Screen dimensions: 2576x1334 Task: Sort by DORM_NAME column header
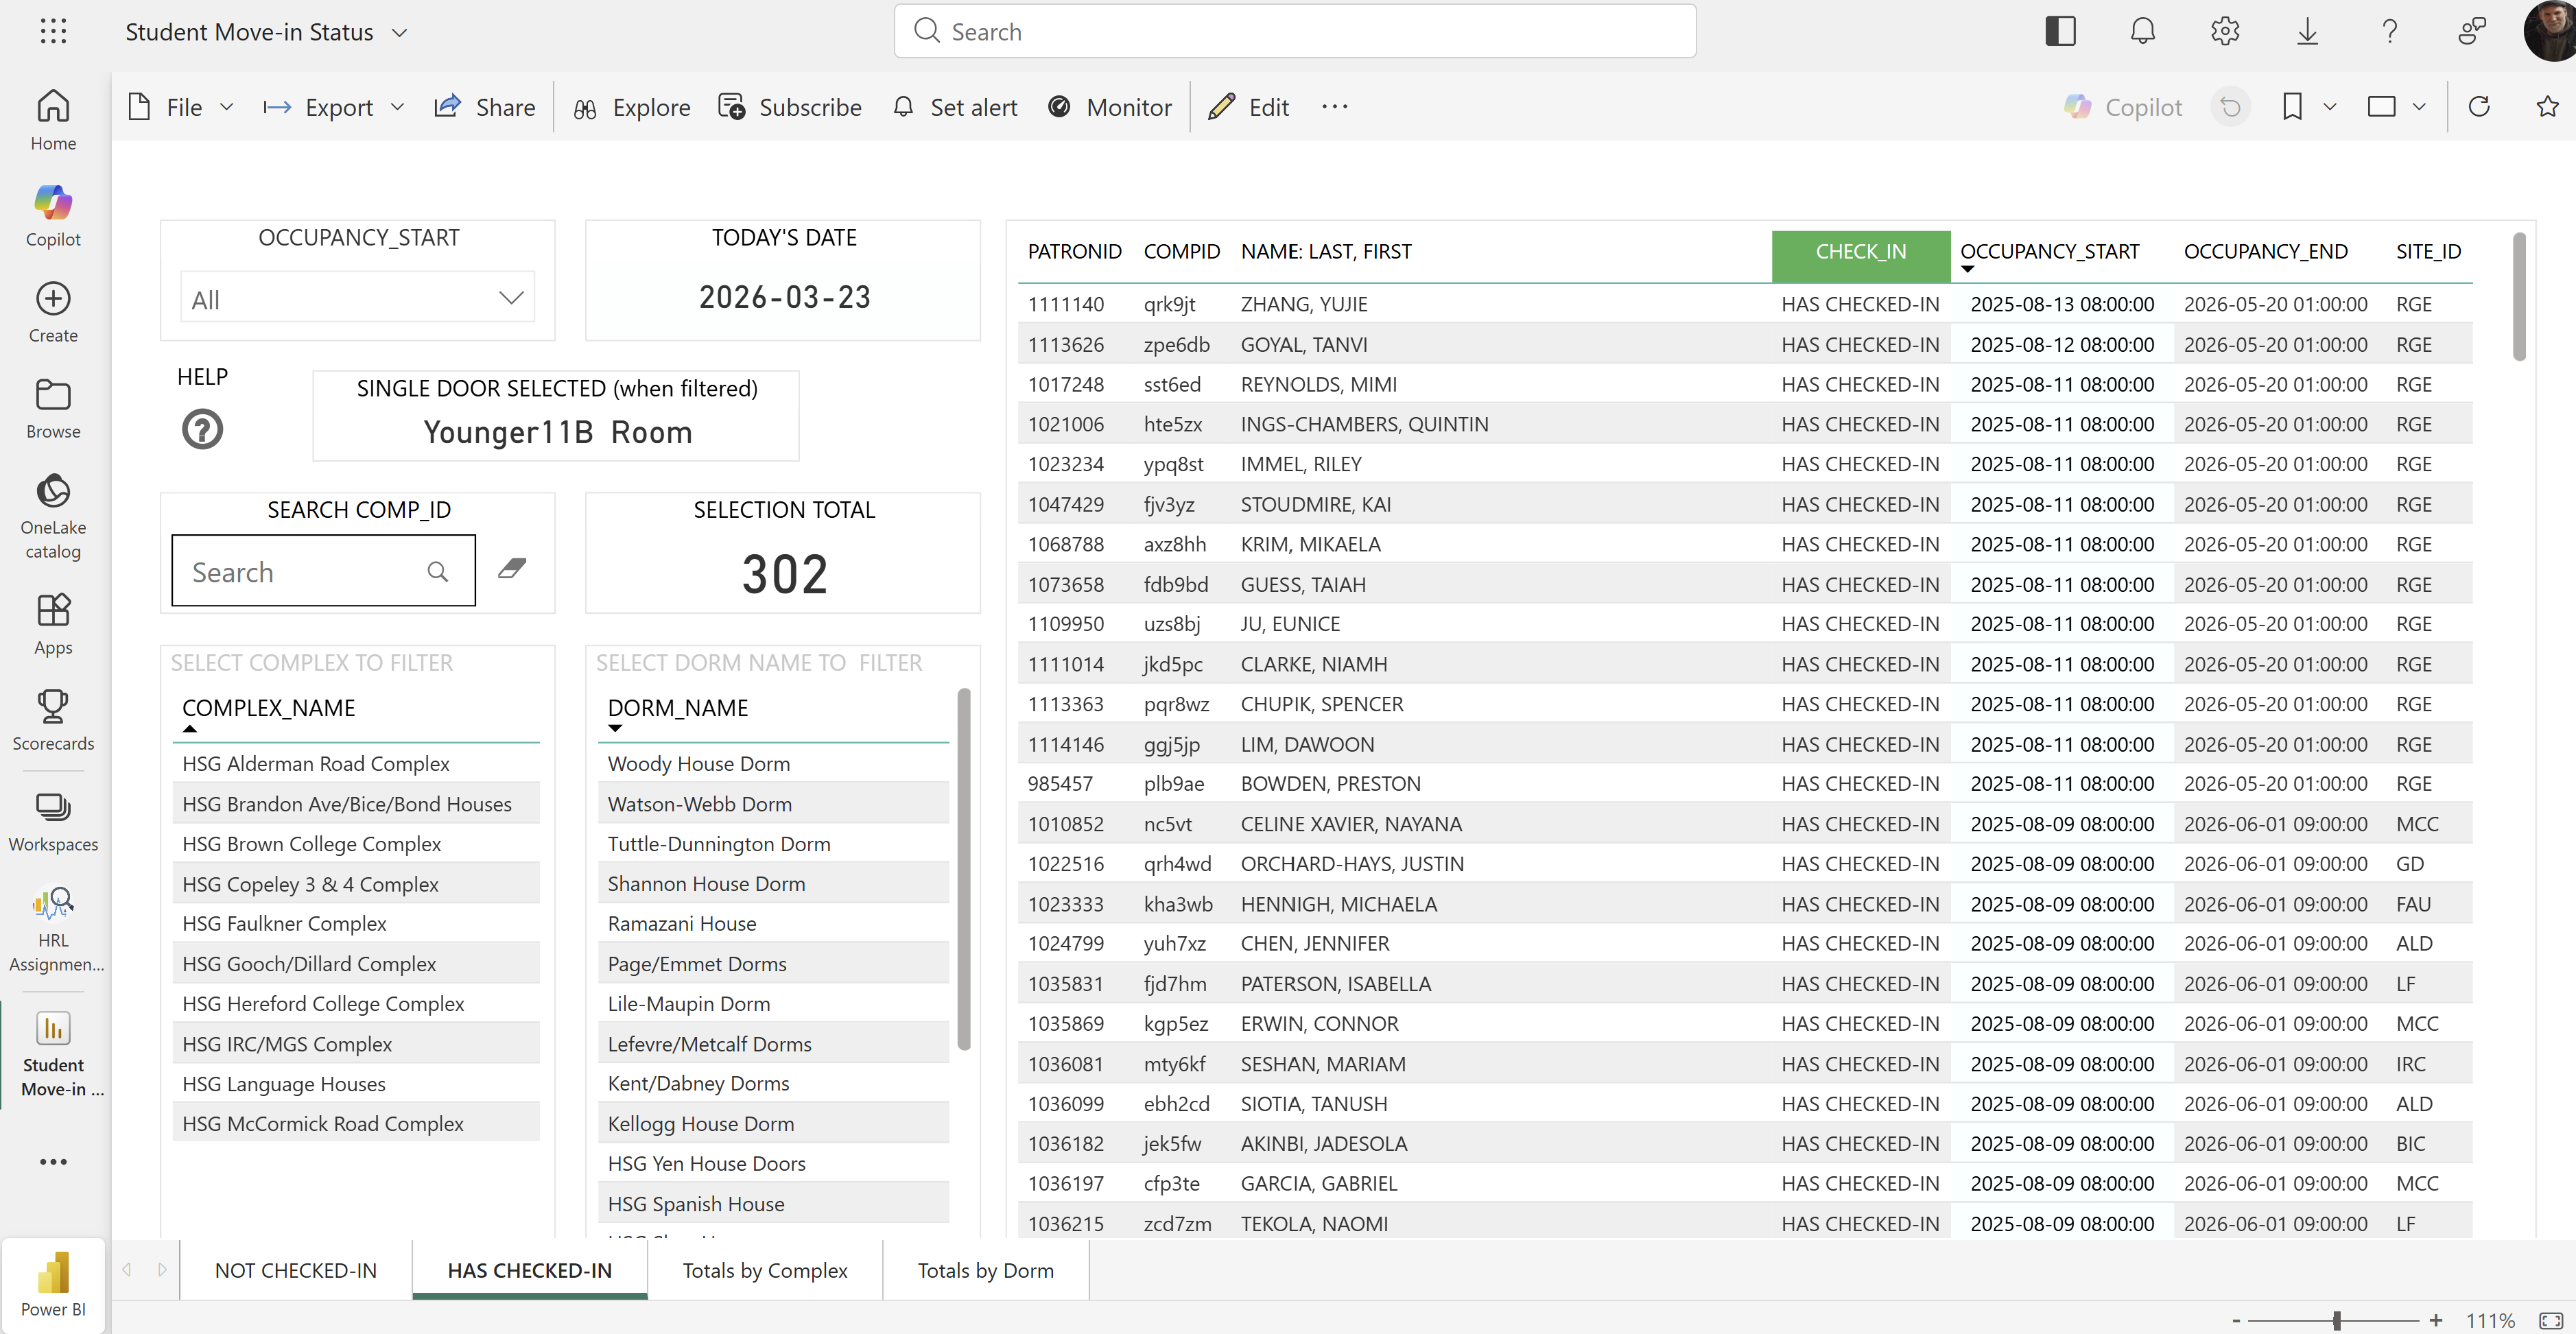tap(677, 708)
